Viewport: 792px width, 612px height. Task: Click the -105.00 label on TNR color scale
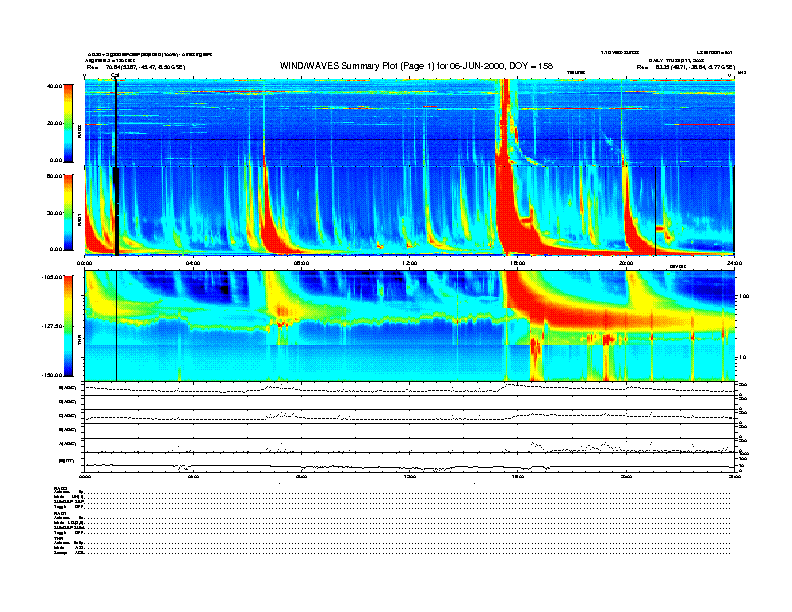click(x=53, y=277)
